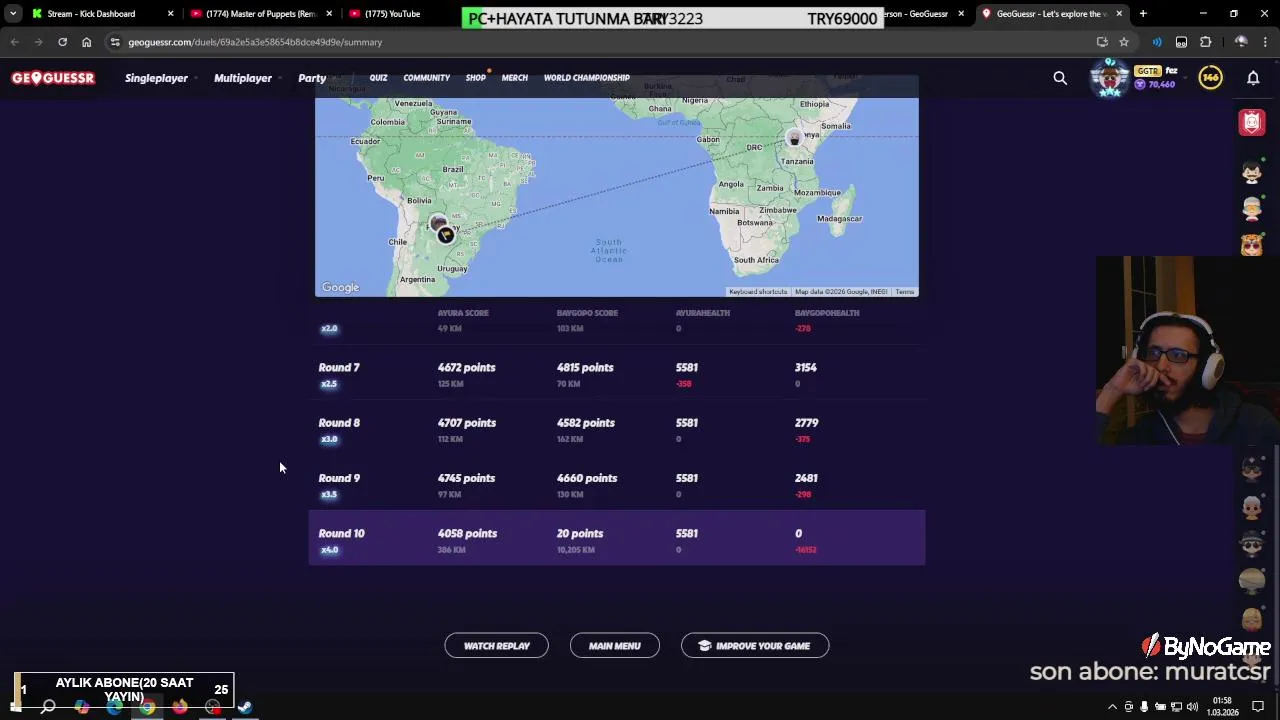Image resolution: width=1280 pixels, height=720 pixels.
Task: Select the Round 8 row
Action: coord(617,430)
